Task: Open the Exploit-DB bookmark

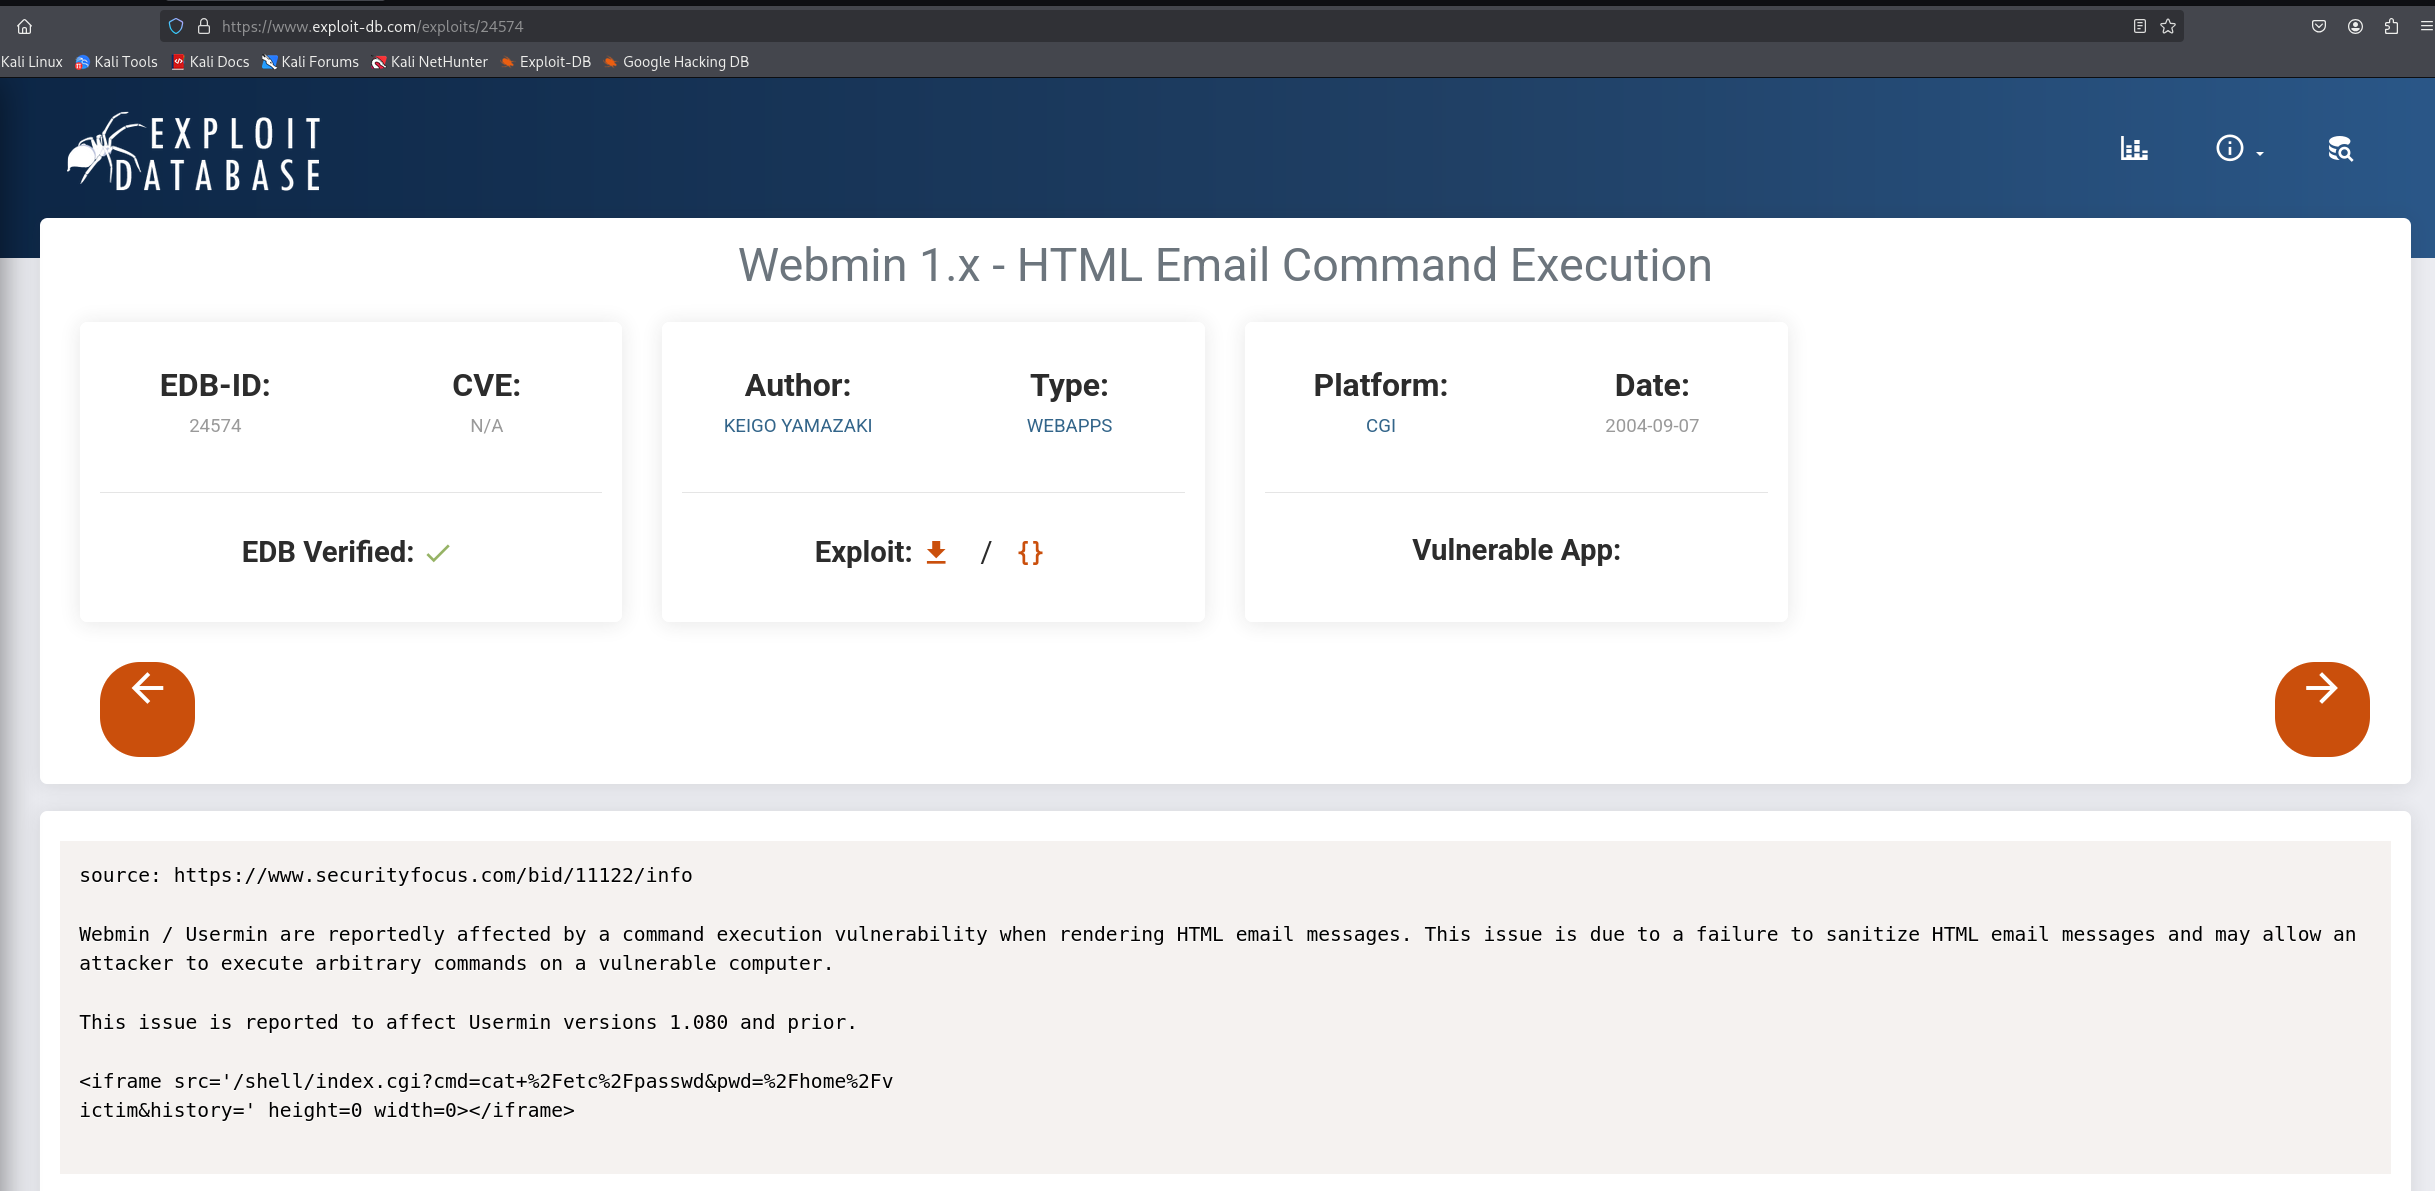Action: coord(546,62)
